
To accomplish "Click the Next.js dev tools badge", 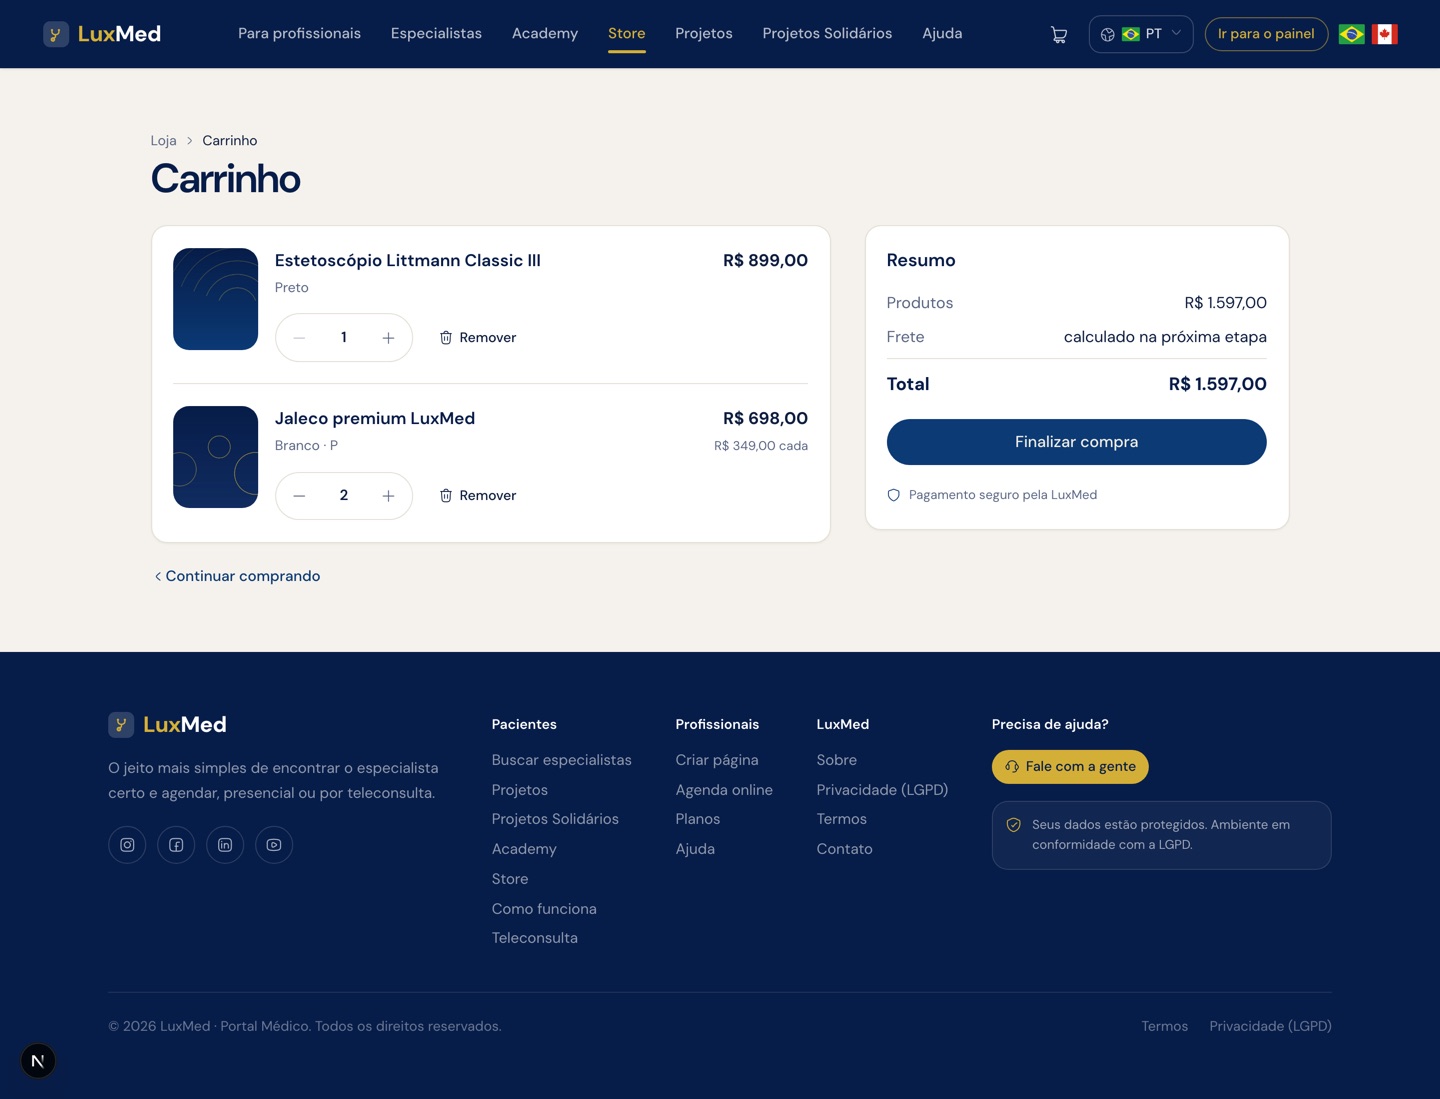I will pyautogui.click(x=38, y=1061).
